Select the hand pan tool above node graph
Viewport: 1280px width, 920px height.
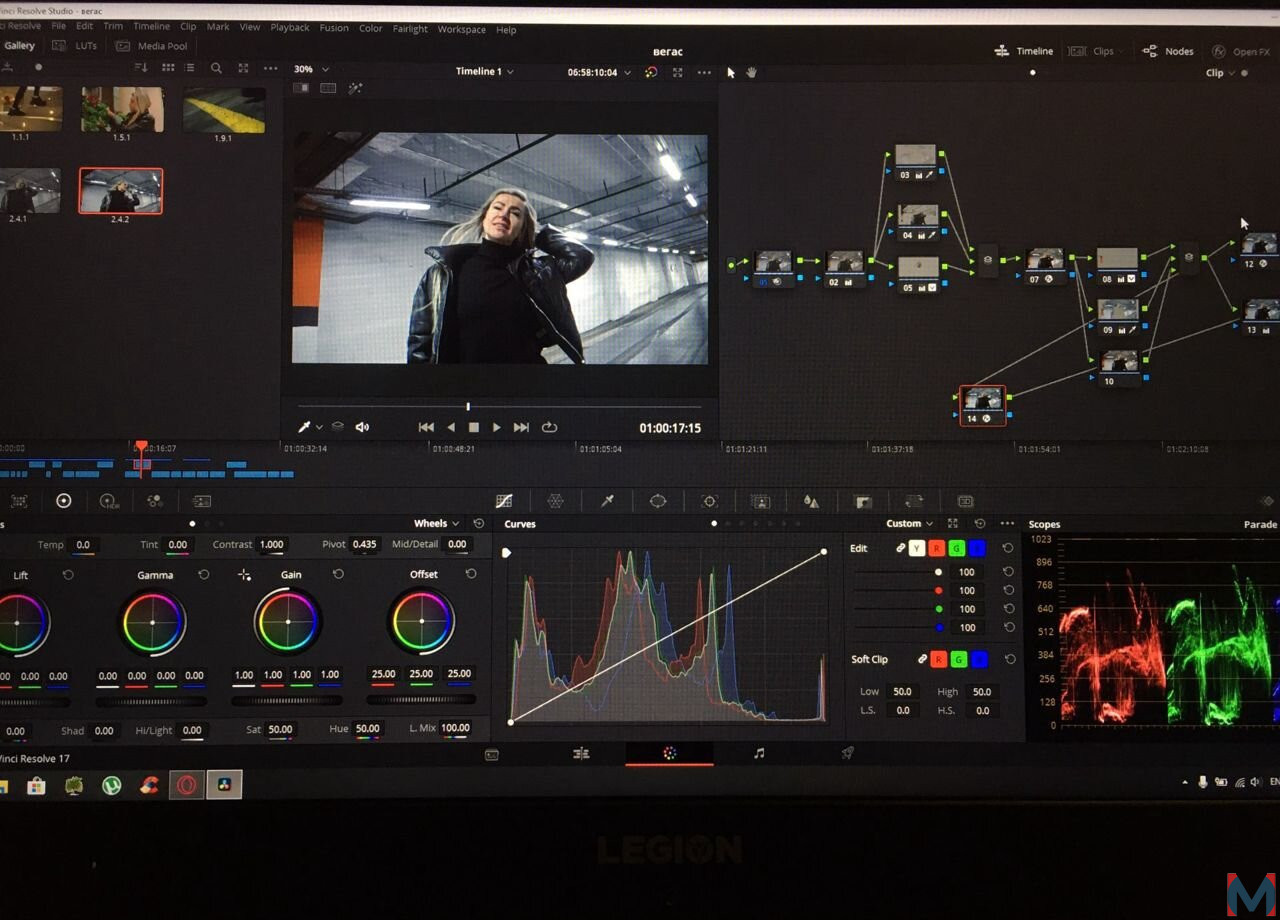(752, 72)
